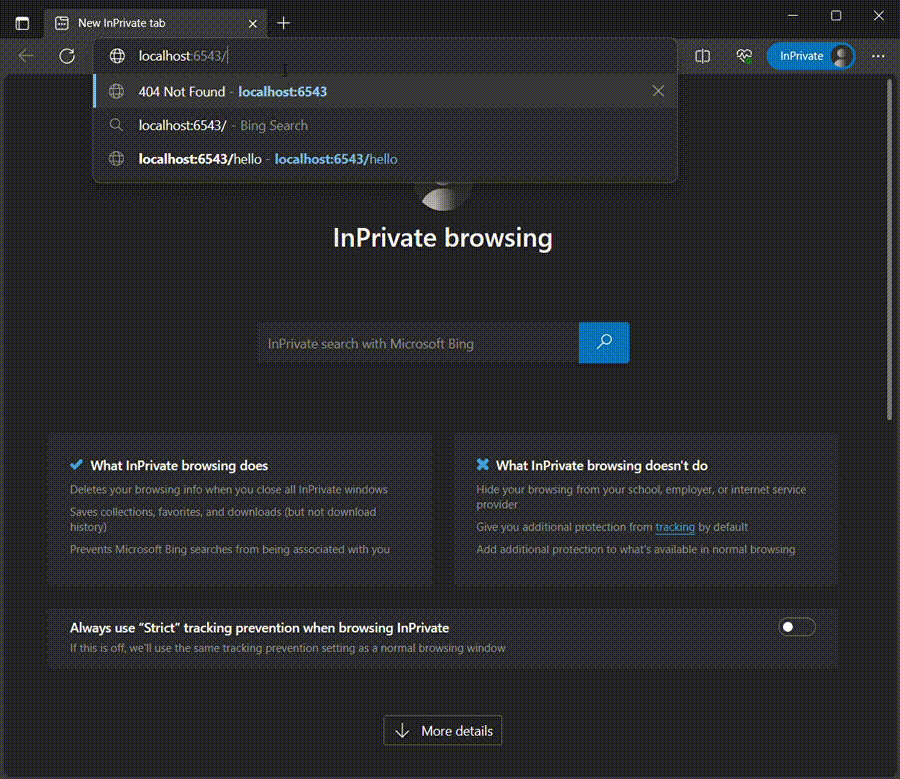Click What InPrivate browsing does heading
This screenshot has width=900, height=779.
point(179,466)
